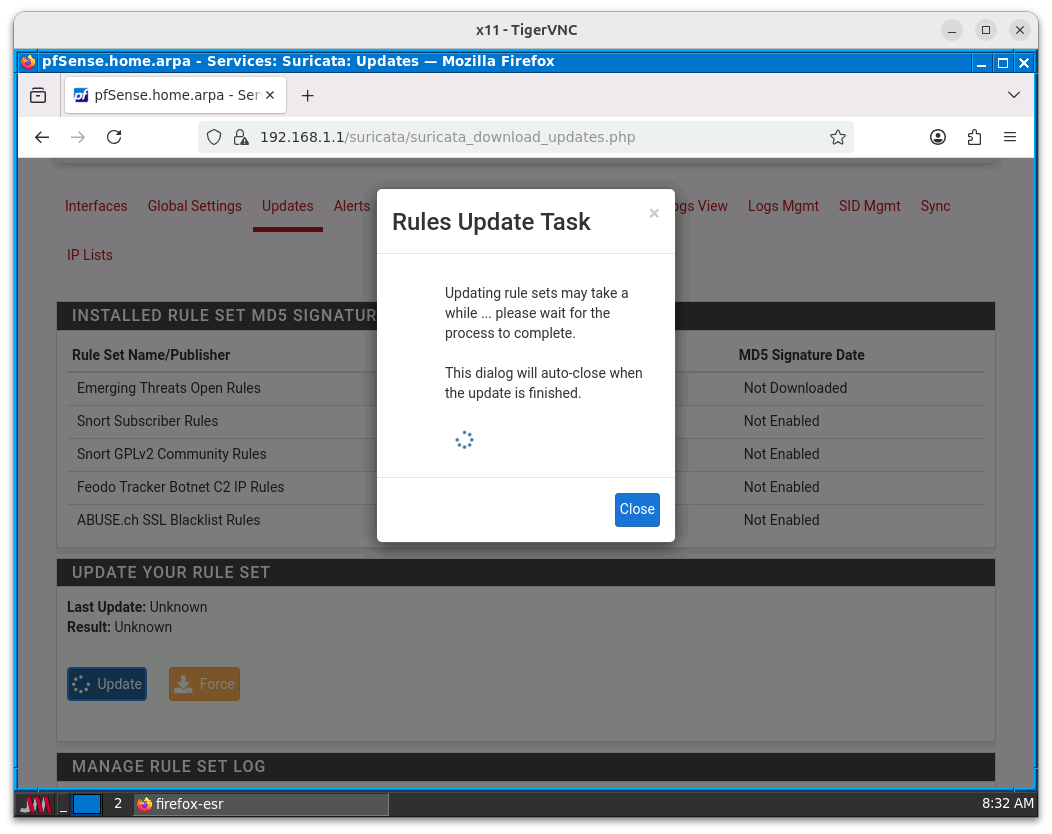Screen dimensions: 1052x834
Task: Select the blue workspace 1 pager box
Action: point(87,804)
